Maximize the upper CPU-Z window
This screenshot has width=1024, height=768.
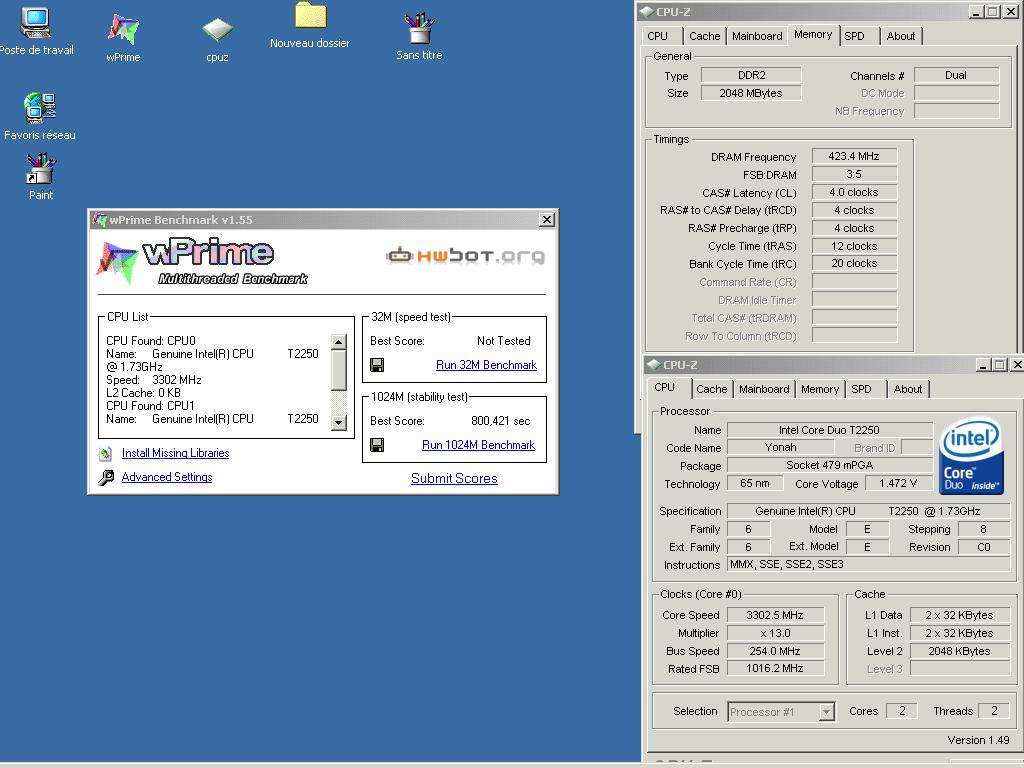click(x=992, y=12)
